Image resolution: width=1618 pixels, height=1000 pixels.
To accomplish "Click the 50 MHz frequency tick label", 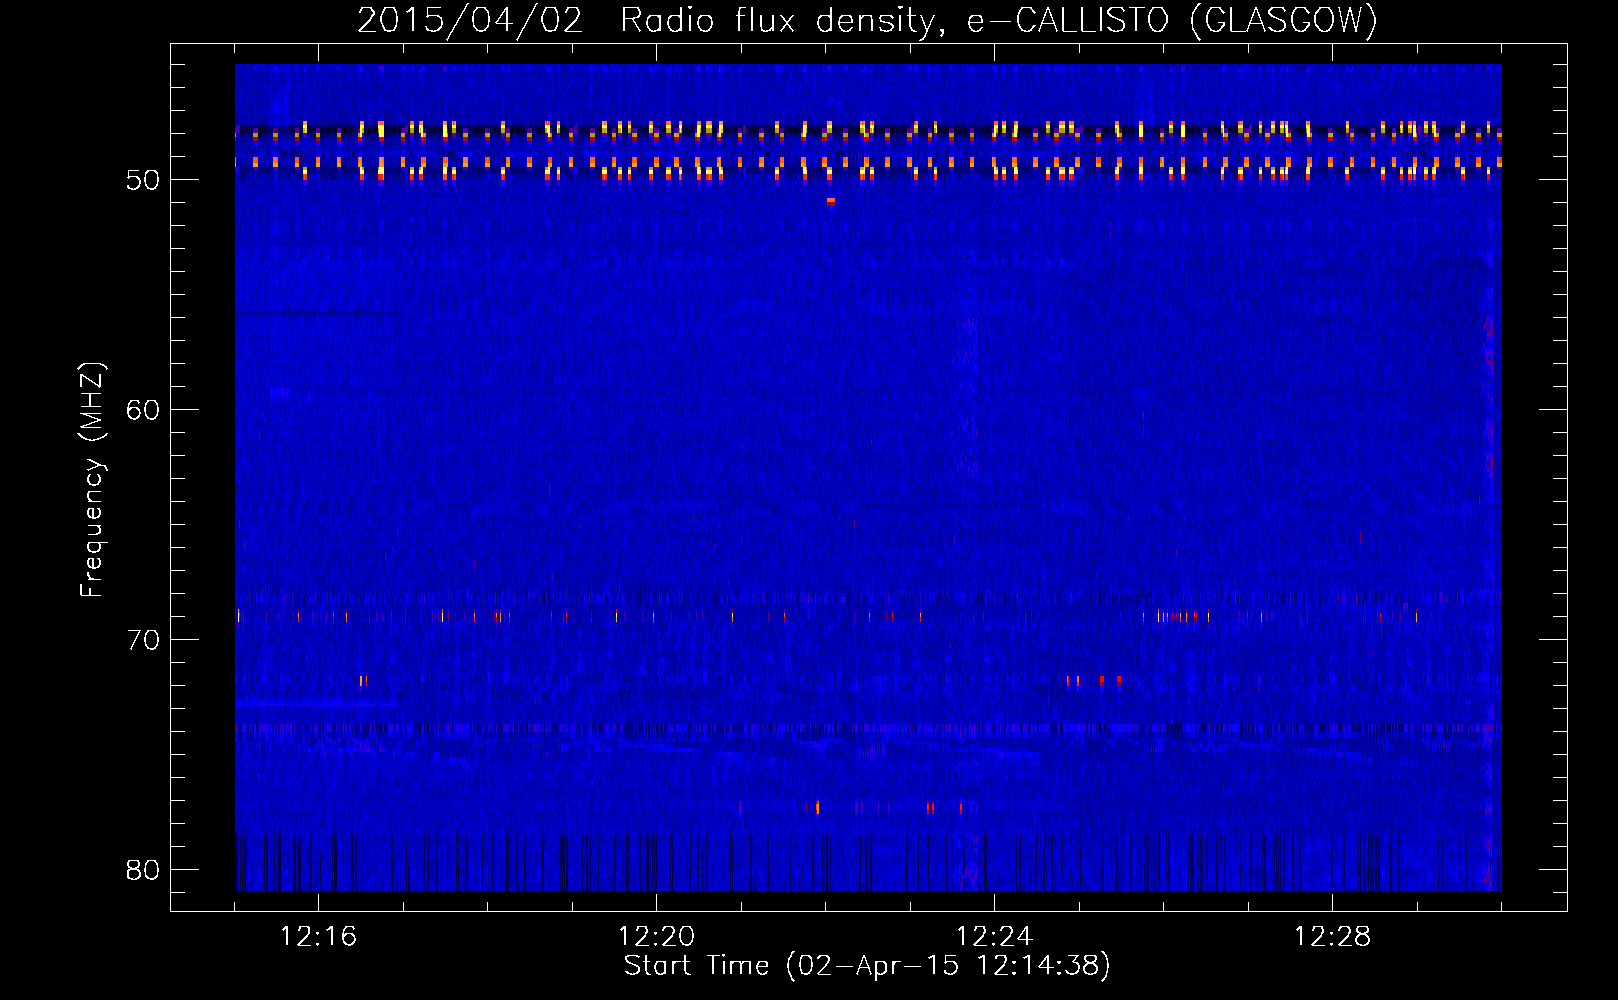I will point(143,180).
